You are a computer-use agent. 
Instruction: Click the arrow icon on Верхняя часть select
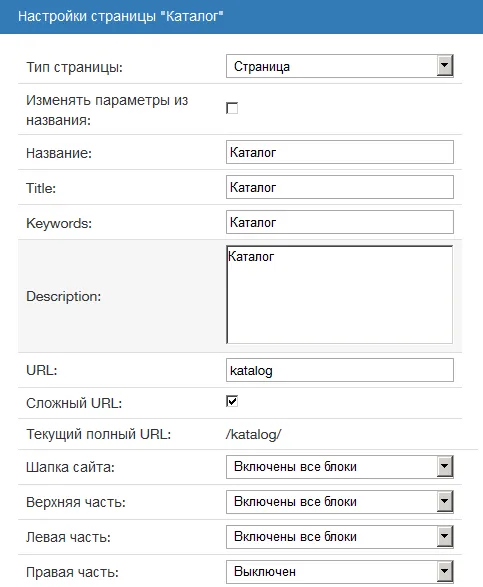[445, 502]
